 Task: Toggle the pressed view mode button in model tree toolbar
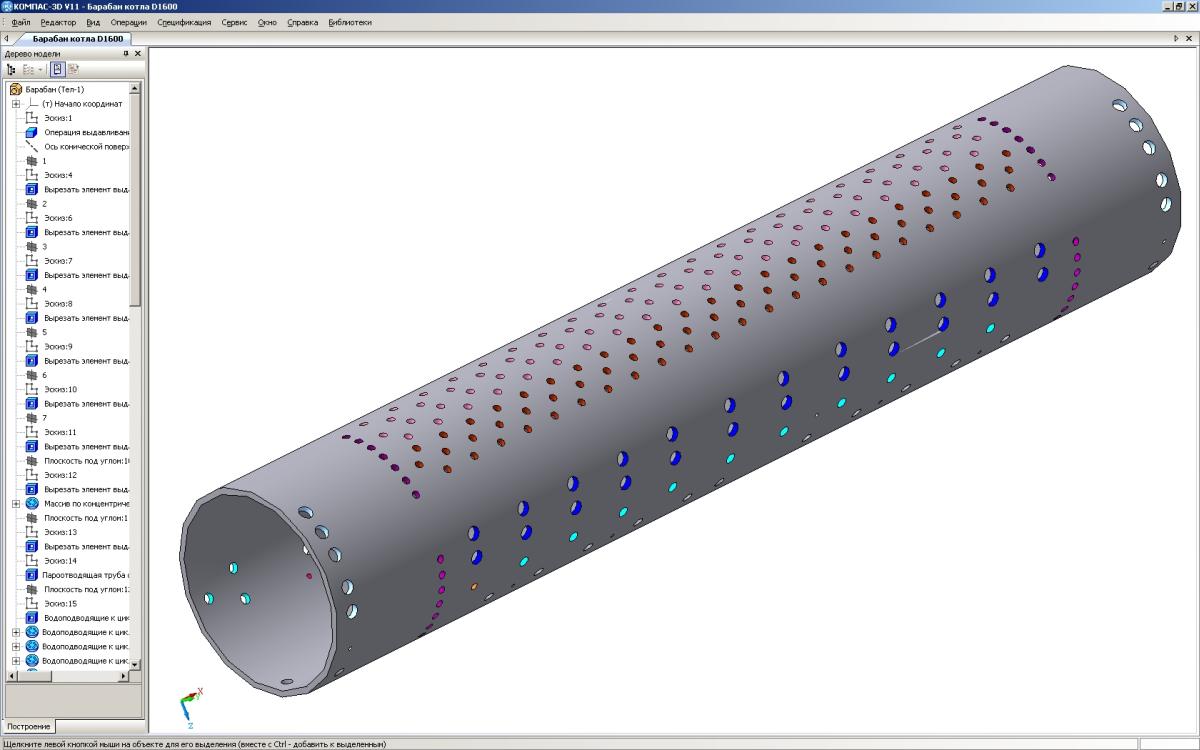click(58, 70)
